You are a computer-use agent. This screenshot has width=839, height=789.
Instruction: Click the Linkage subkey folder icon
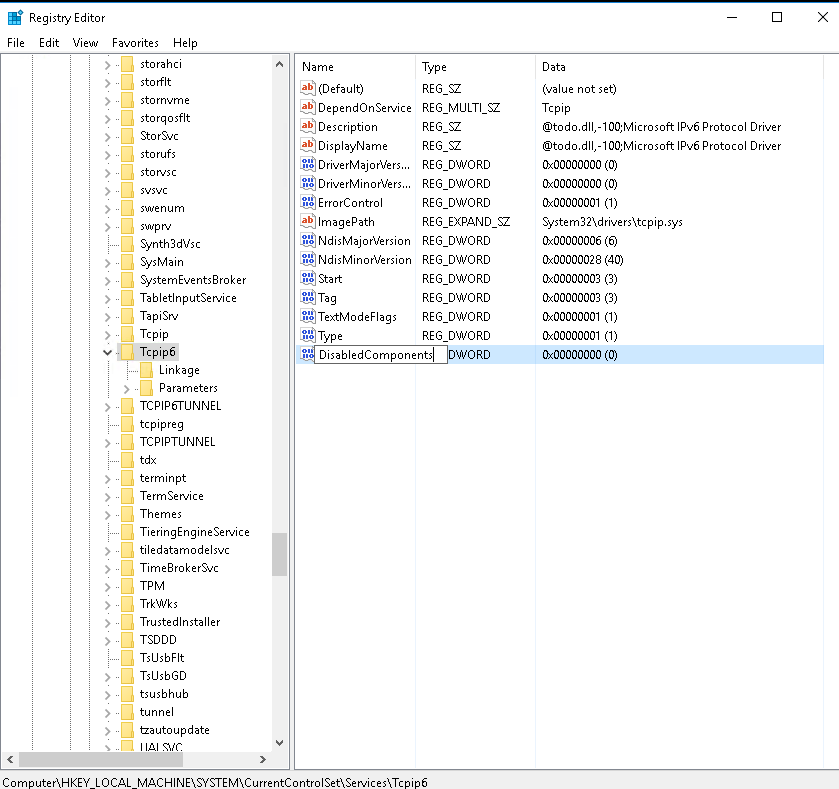tap(146, 370)
